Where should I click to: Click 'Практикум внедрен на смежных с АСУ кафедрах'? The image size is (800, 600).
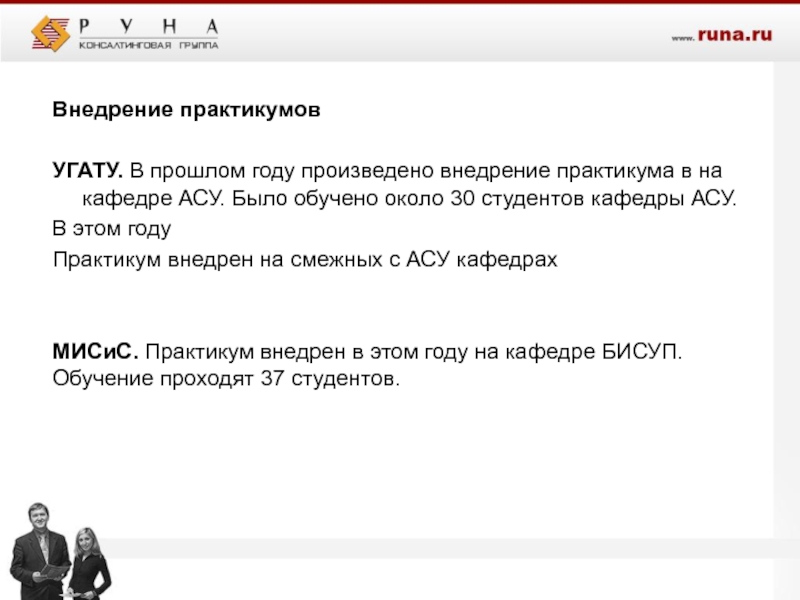point(305,260)
